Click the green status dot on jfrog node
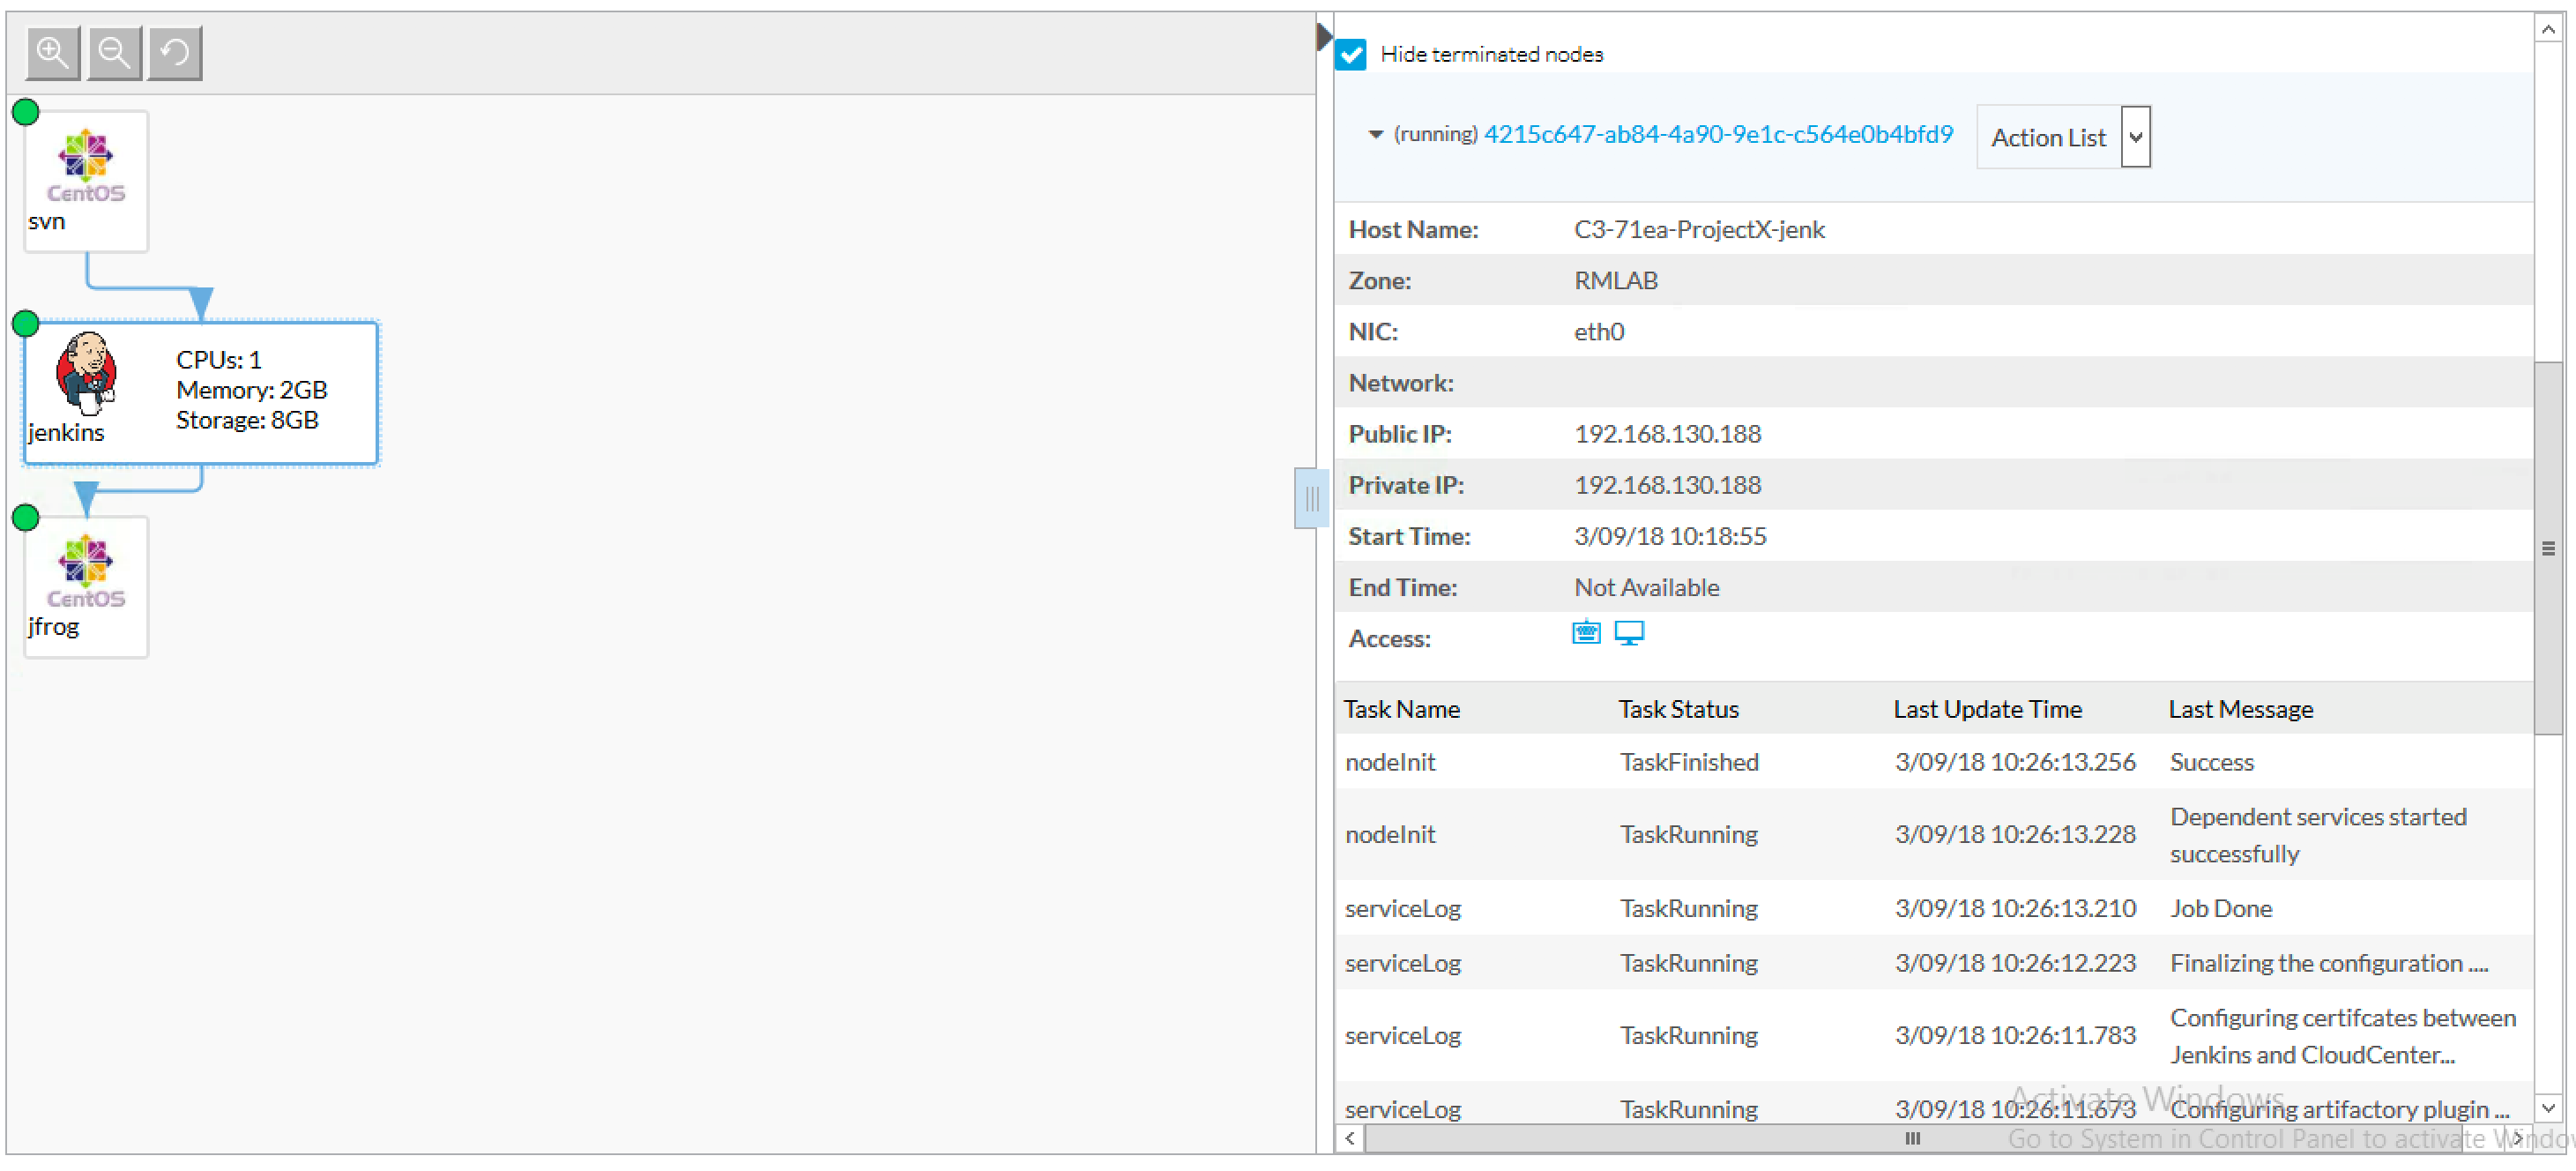The height and width of the screenshot is (1171, 2576). tap(25, 518)
